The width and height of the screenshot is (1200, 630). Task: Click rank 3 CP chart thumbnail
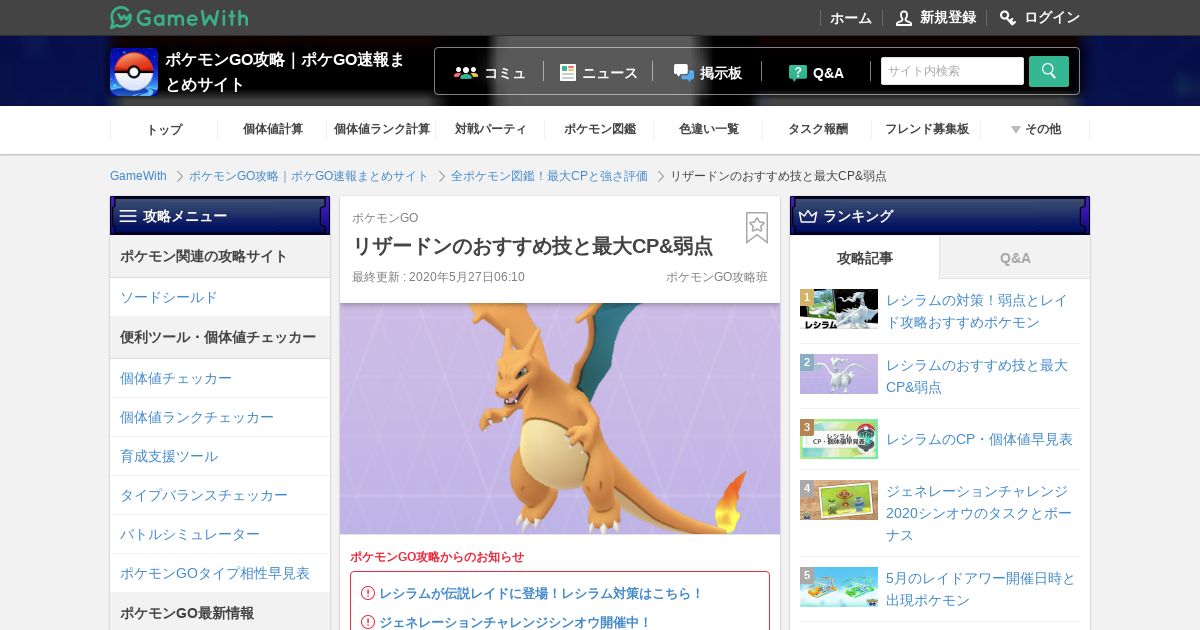pos(839,439)
